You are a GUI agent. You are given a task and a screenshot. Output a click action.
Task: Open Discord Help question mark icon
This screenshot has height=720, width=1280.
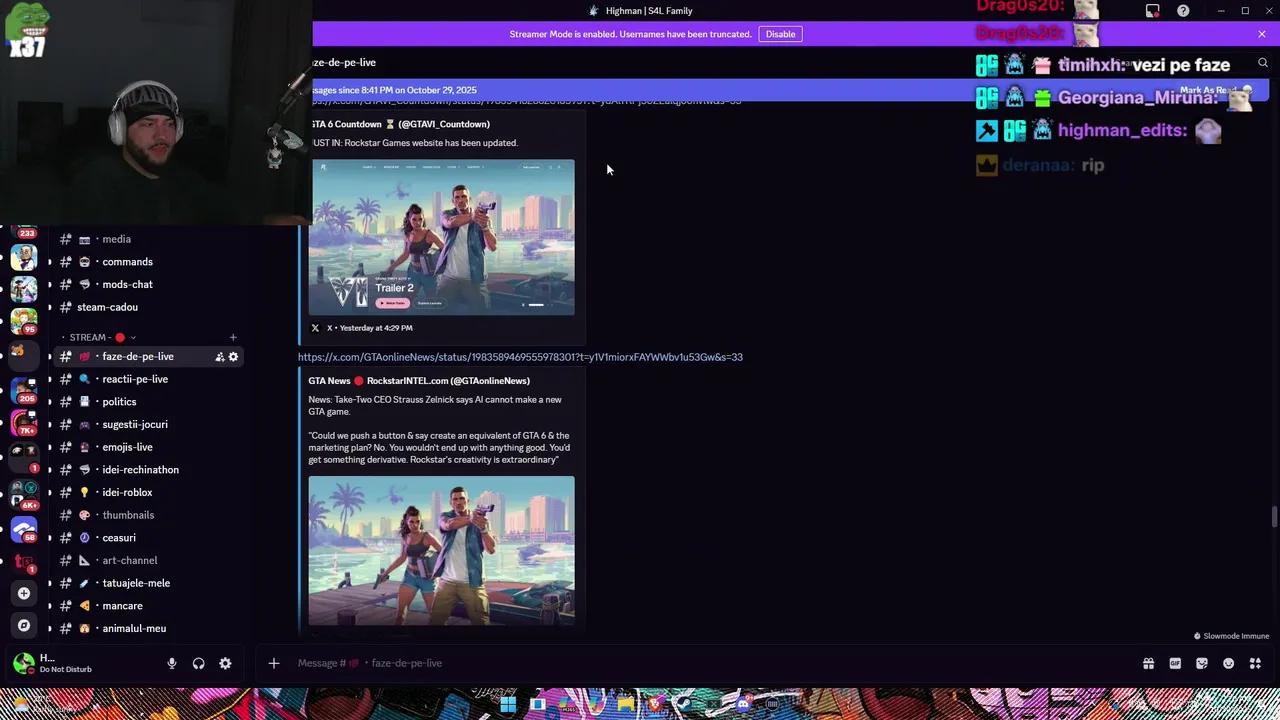tap(1183, 11)
